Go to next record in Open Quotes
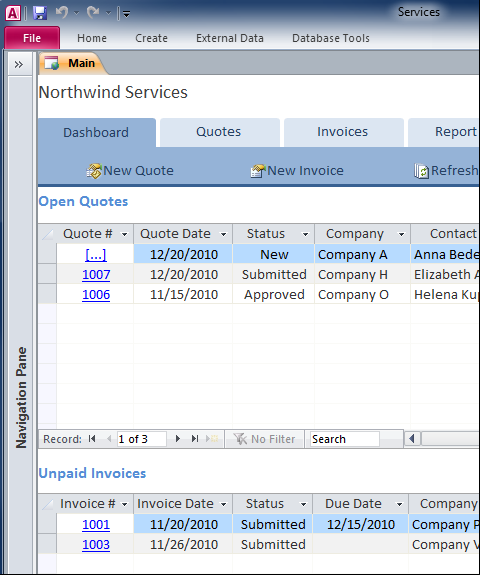The height and width of the screenshot is (575, 480). pos(178,439)
